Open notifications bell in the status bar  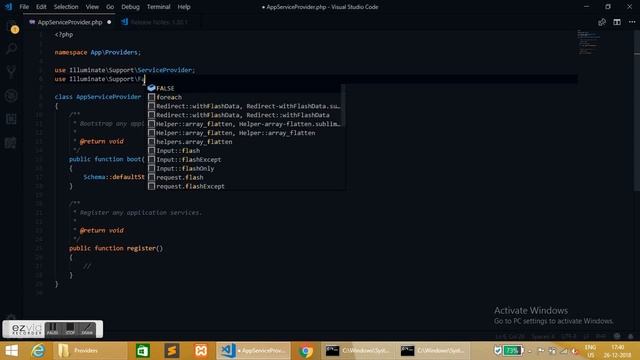tap(631, 336)
